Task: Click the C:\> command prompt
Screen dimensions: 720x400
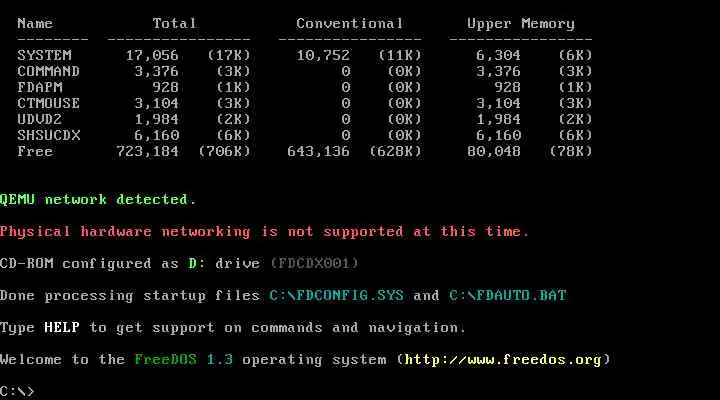Action: [17, 391]
